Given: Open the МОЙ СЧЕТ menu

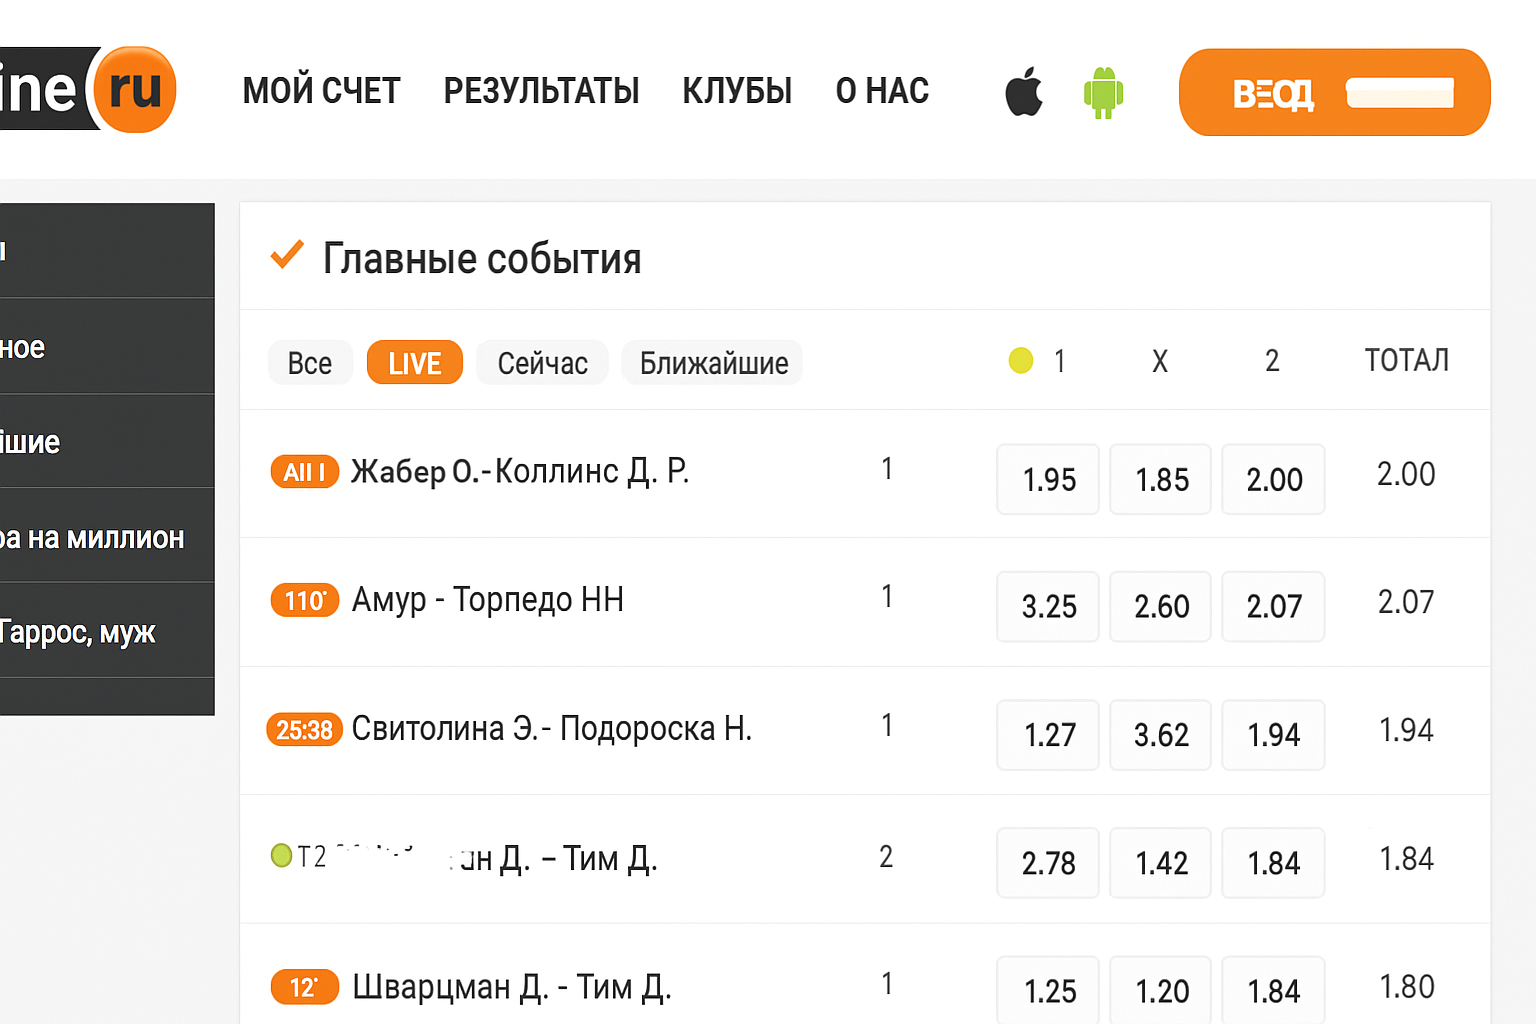Looking at the screenshot, I should [321, 91].
